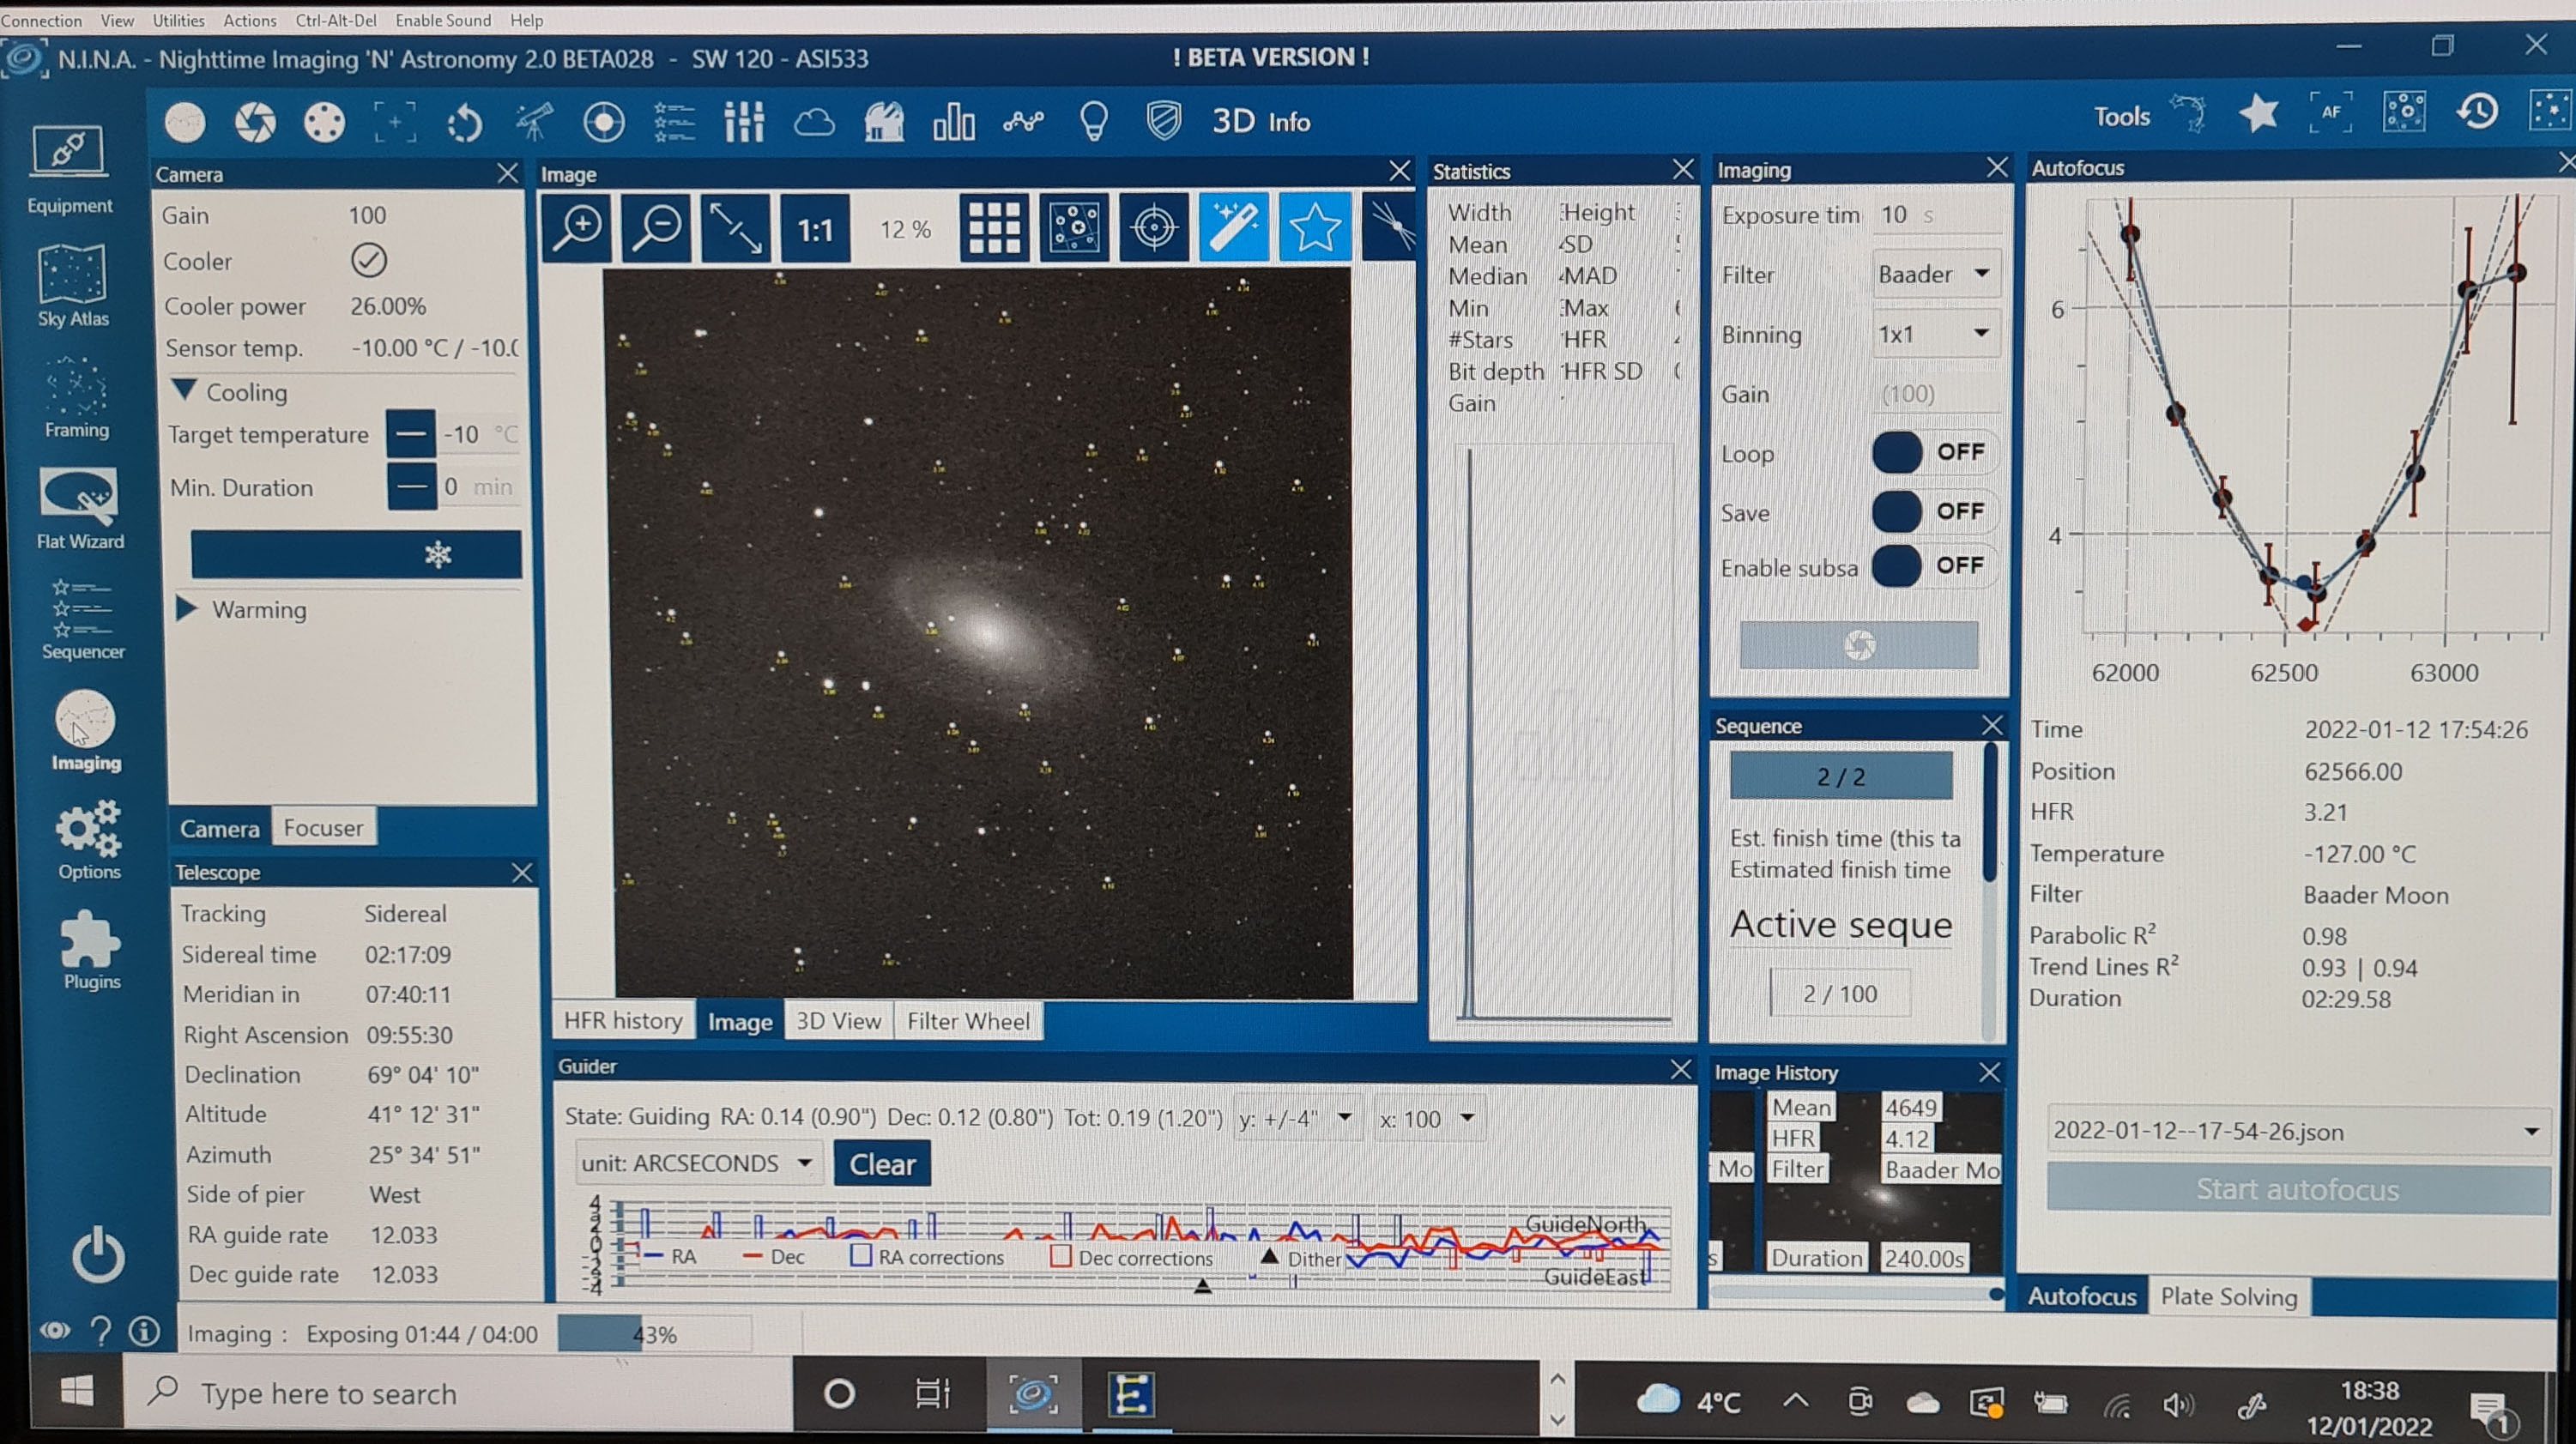Click the Windows Start button
This screenshot has height=1444, width=2576.
point(77,1392)
